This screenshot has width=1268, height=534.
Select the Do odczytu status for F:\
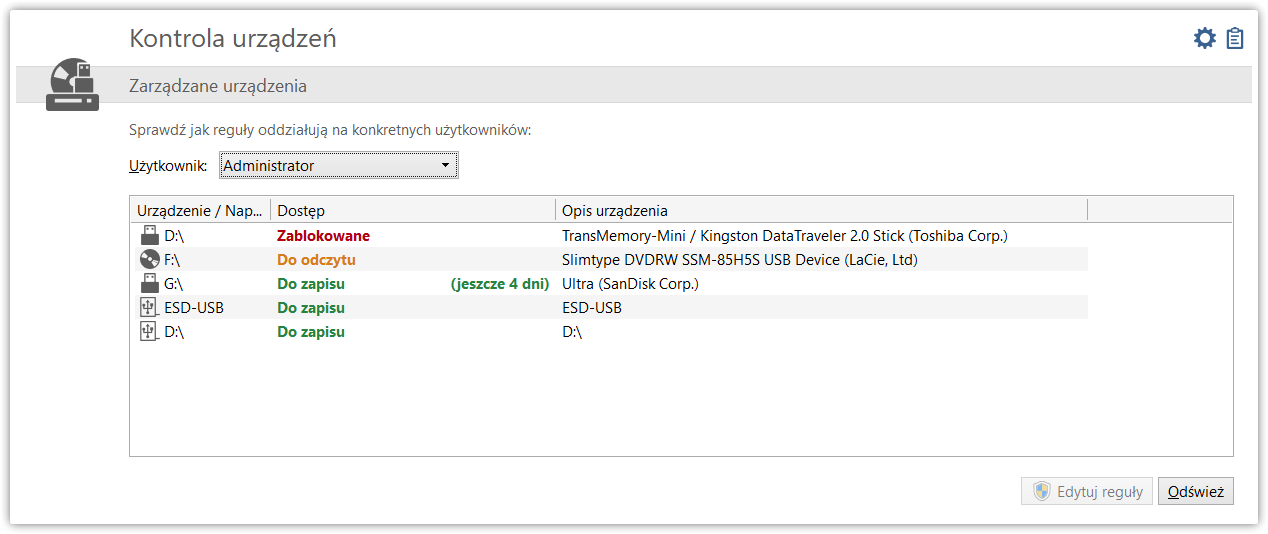[x=316, y=260]
